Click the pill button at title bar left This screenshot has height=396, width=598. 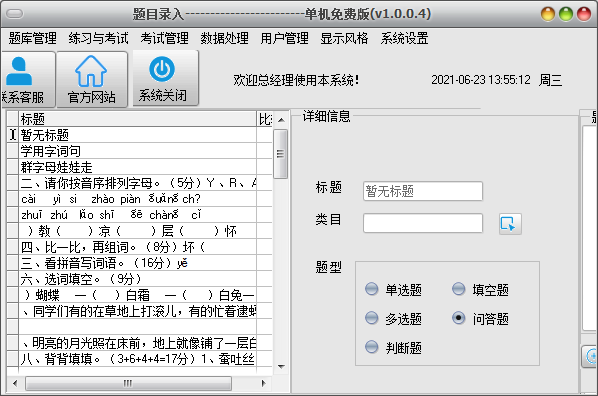point(15,14)
